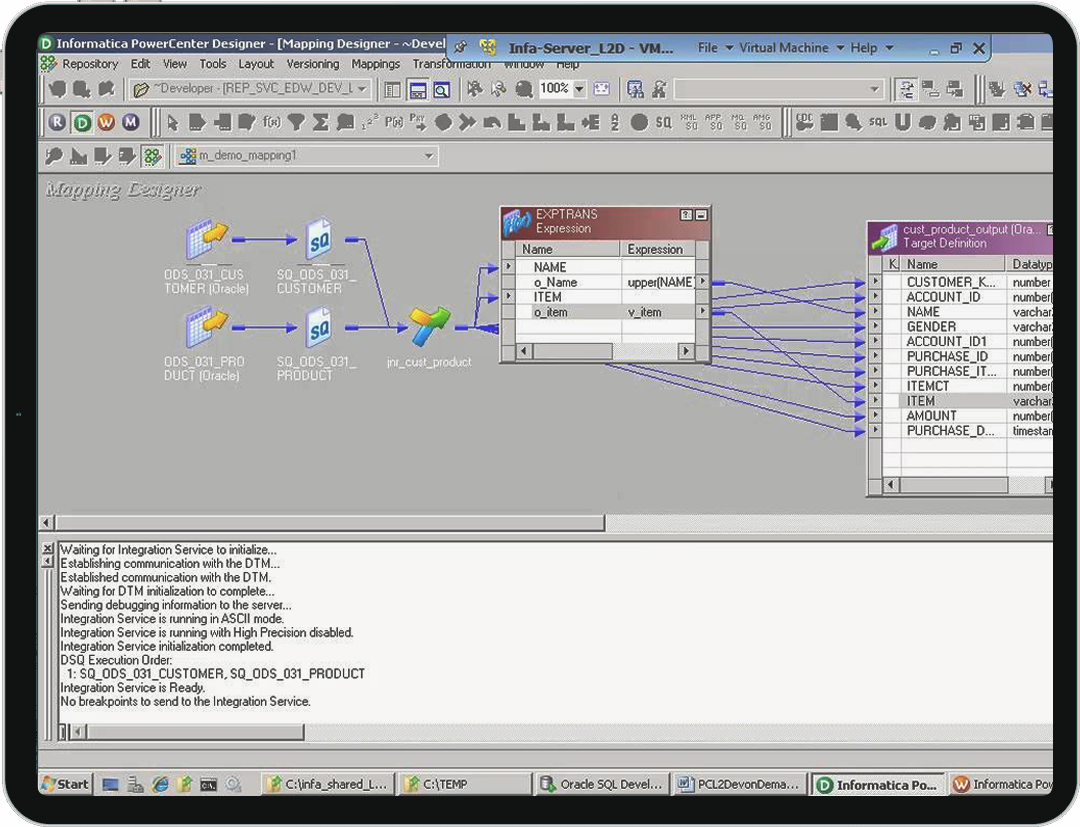
Task: Click the magnifier window icon beside the folder dropdown
Action: 442,90
